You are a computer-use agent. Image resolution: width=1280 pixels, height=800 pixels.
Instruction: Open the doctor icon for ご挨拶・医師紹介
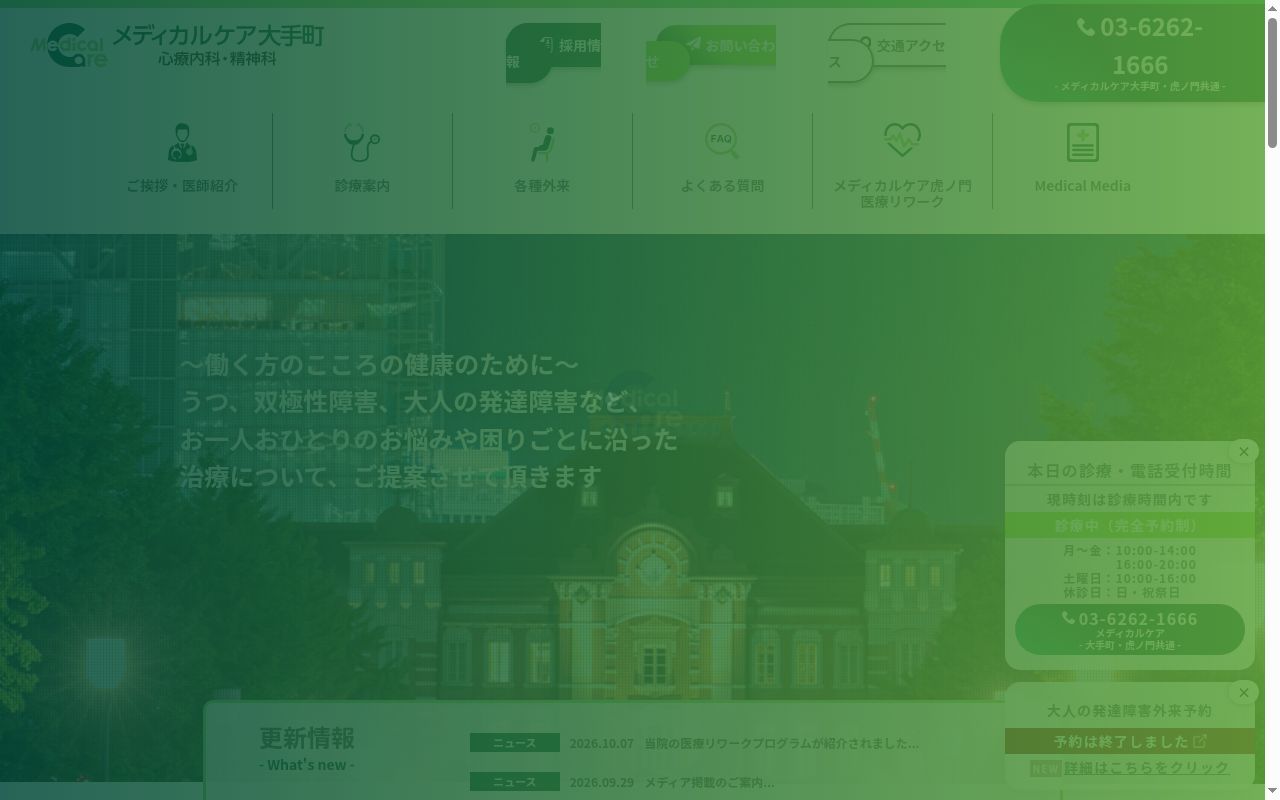click(x=182, y=142)
